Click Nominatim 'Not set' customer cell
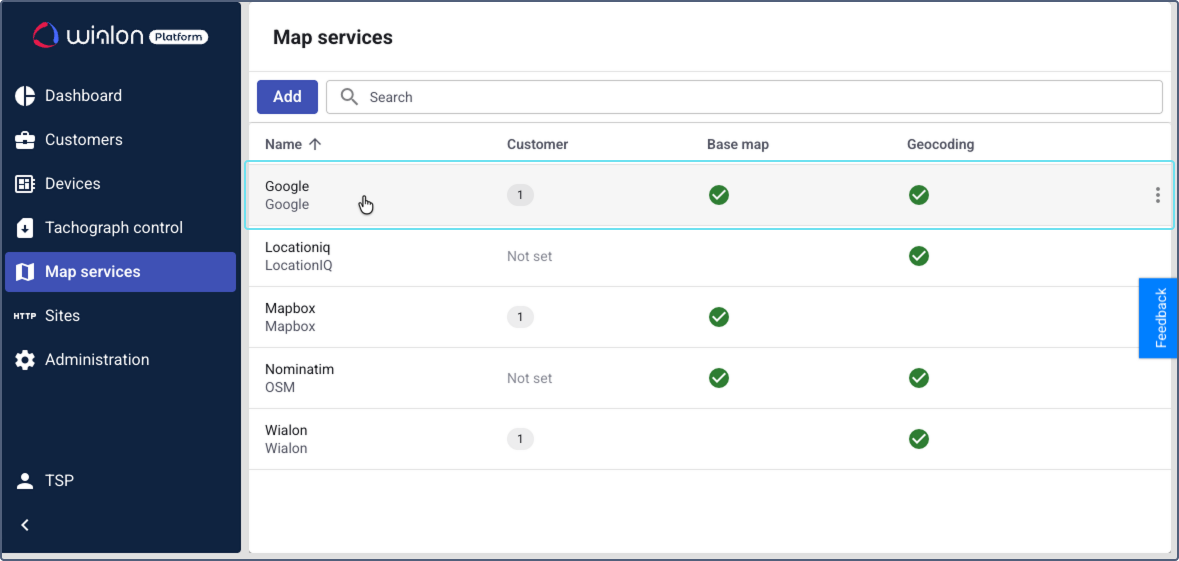 tap(529, 378)
